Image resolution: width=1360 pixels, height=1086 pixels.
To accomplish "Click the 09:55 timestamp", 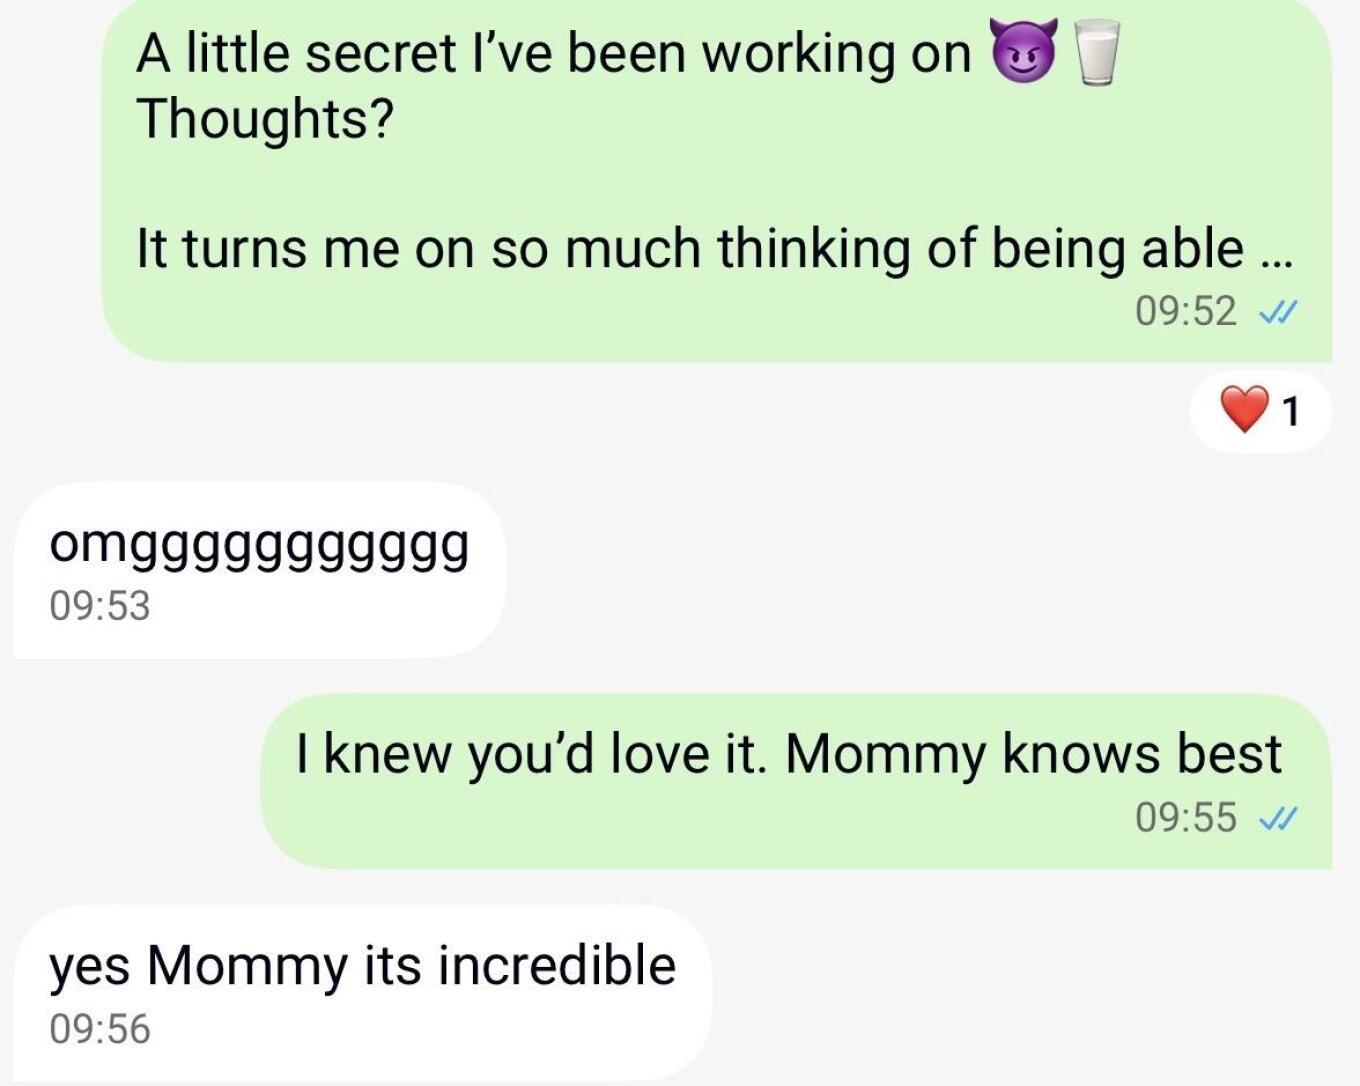I will tap(1185, 817).
